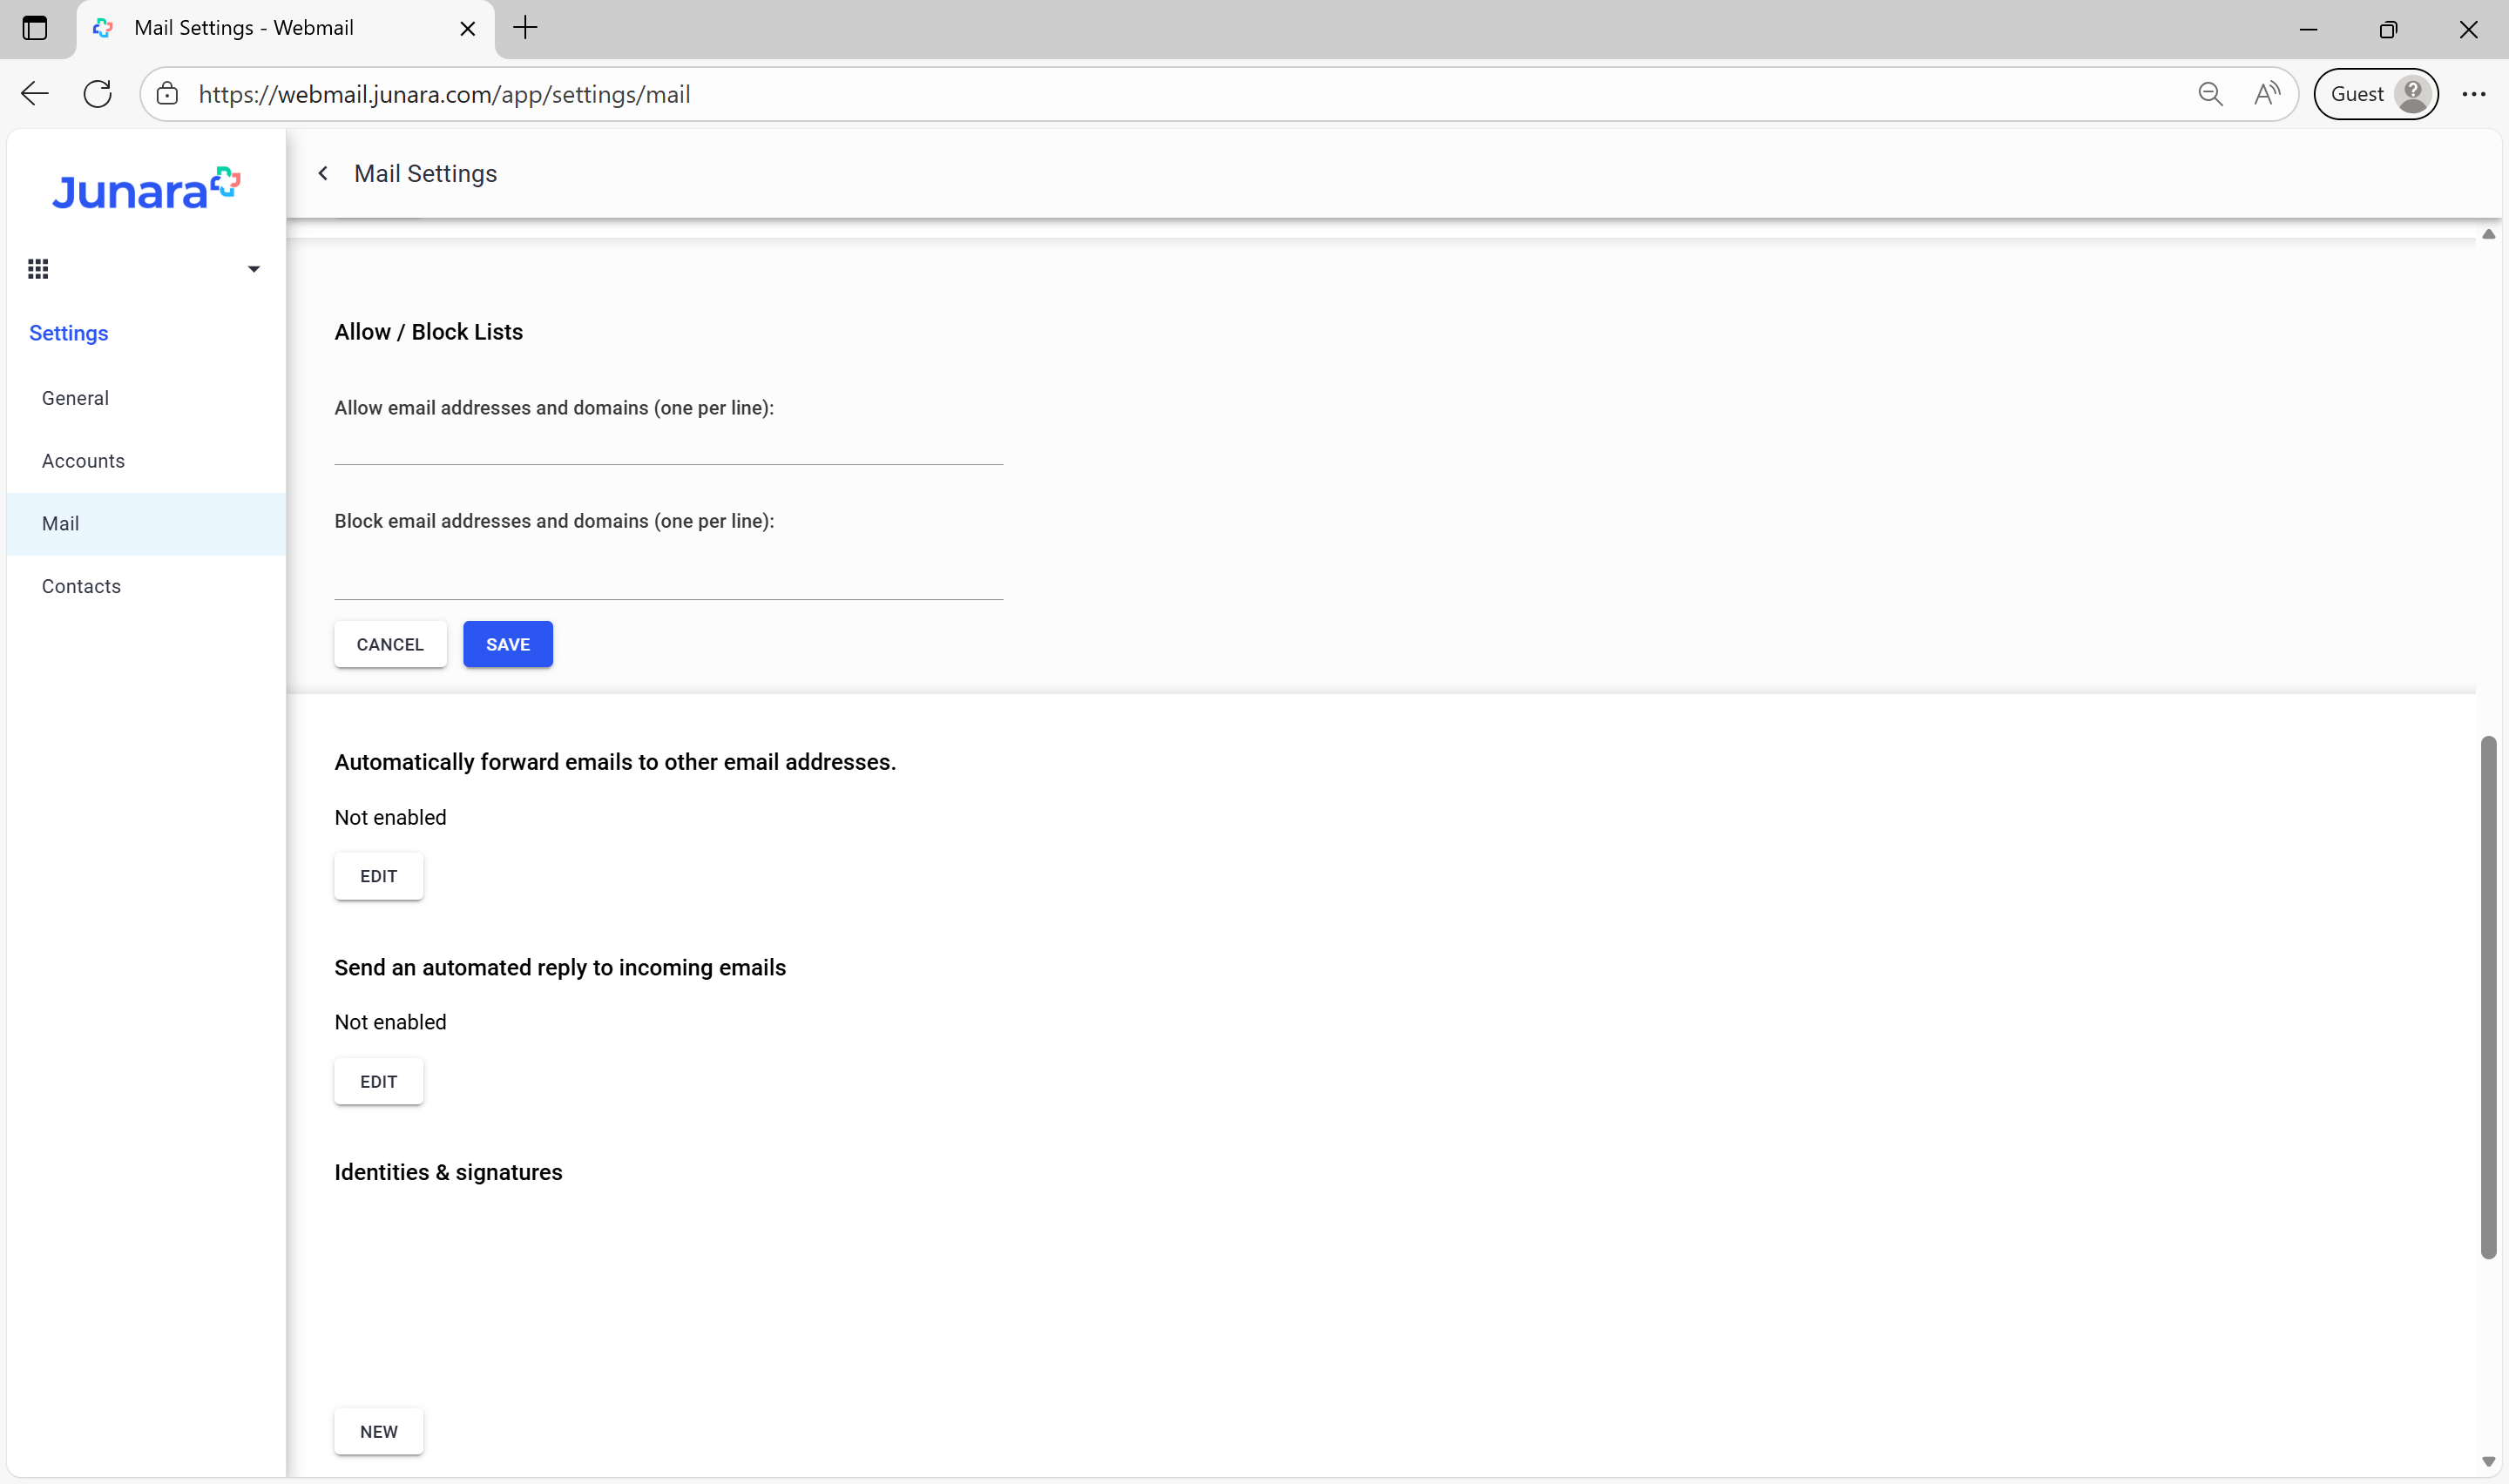
Task: Open Contacts settings section
Action: [x=146, y=587]
